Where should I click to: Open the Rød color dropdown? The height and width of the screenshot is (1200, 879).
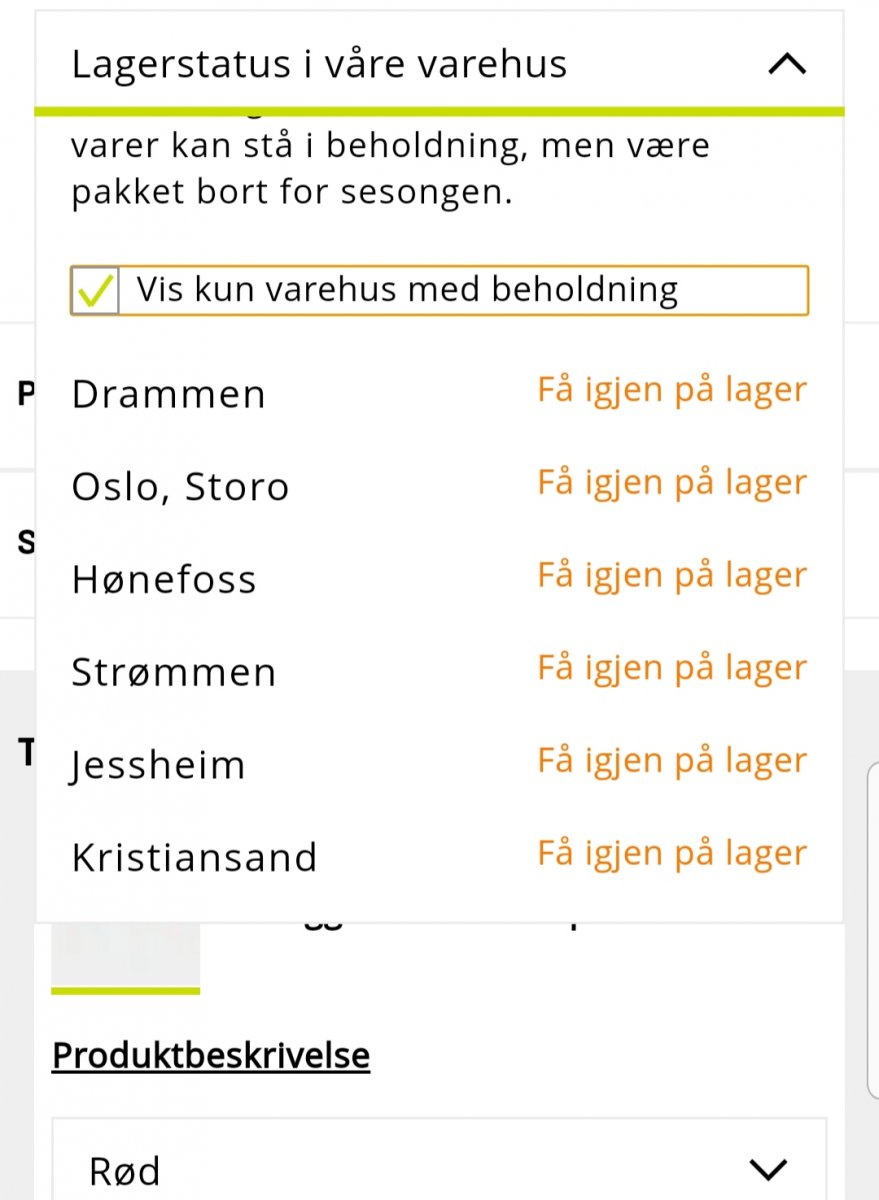438,1170
